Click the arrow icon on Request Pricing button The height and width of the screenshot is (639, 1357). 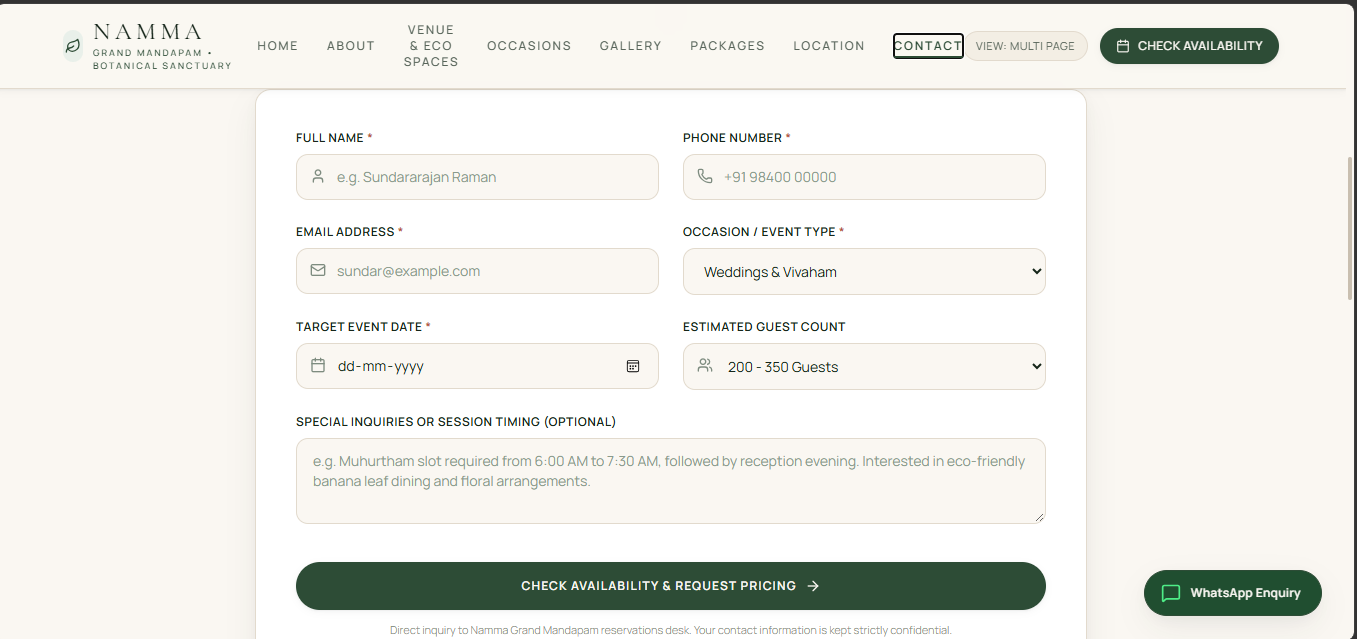click(813, 586)
